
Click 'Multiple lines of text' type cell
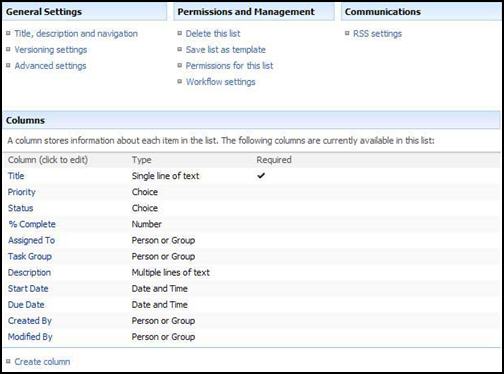point(171,272)
